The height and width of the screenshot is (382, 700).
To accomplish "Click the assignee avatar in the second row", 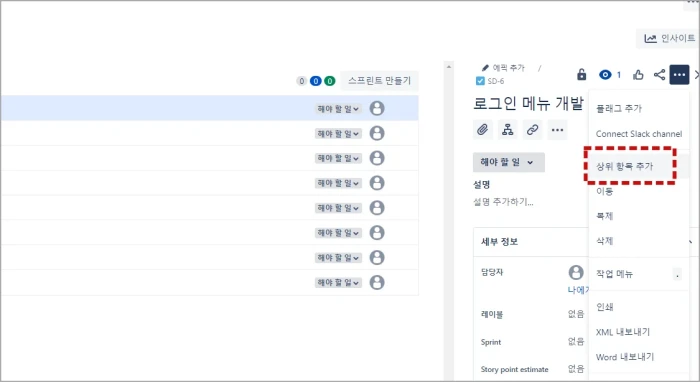I will tap(377, 133).
